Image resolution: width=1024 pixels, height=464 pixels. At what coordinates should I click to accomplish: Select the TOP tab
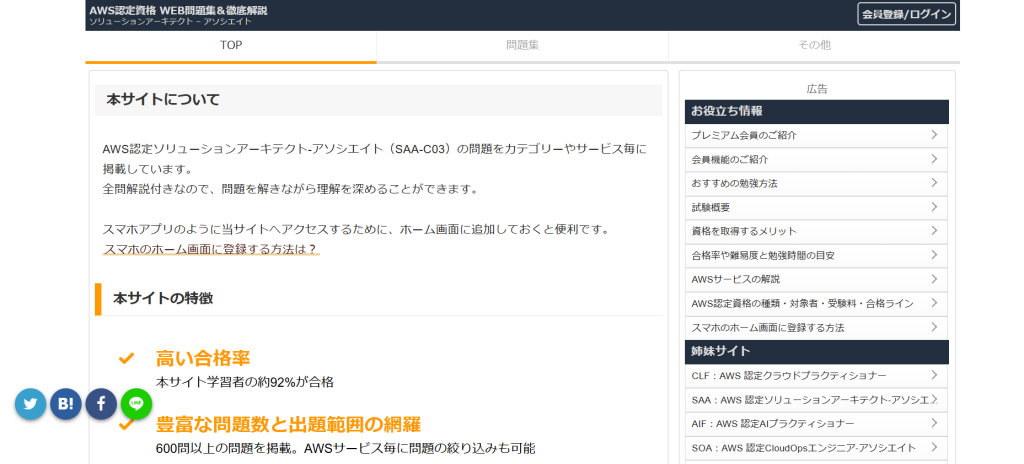[231, 45]
